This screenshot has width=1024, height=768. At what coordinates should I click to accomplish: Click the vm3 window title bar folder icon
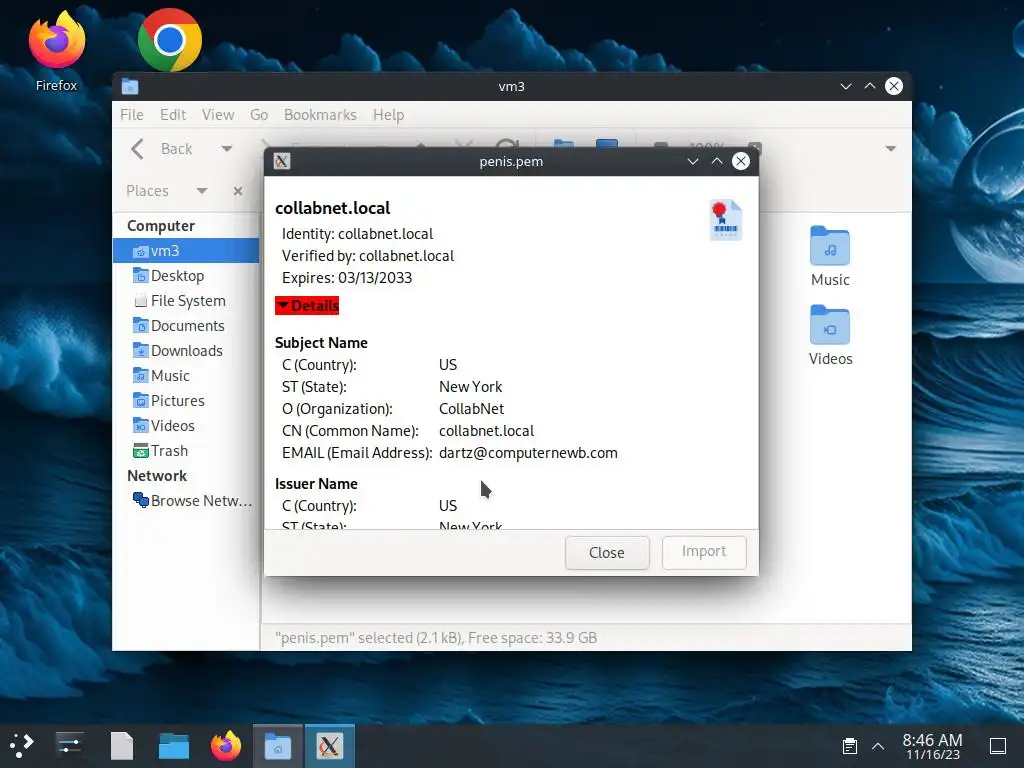point(130,86)
